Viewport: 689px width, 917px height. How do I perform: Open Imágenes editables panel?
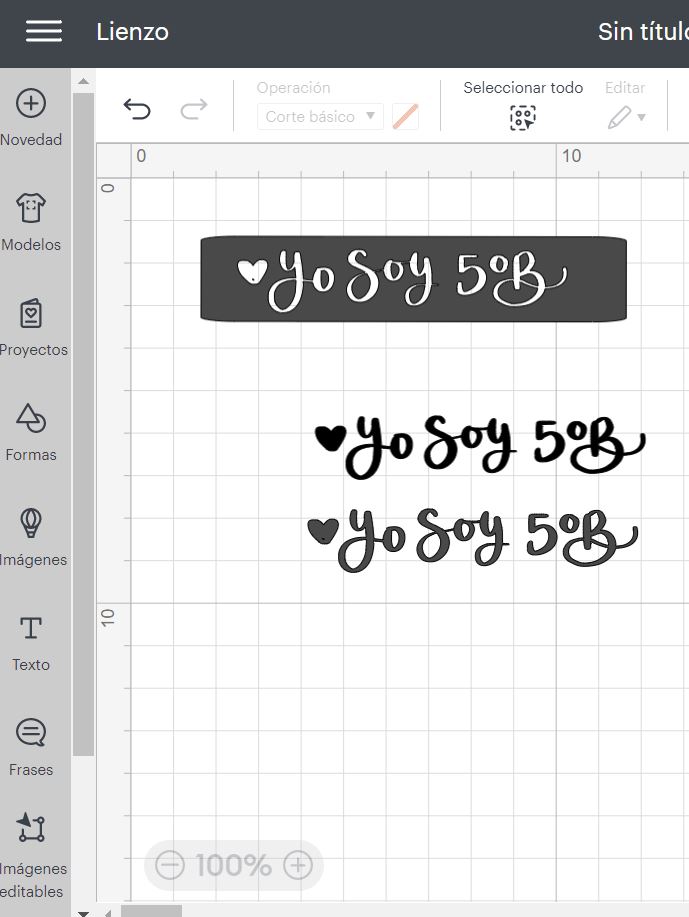(33, 855)
